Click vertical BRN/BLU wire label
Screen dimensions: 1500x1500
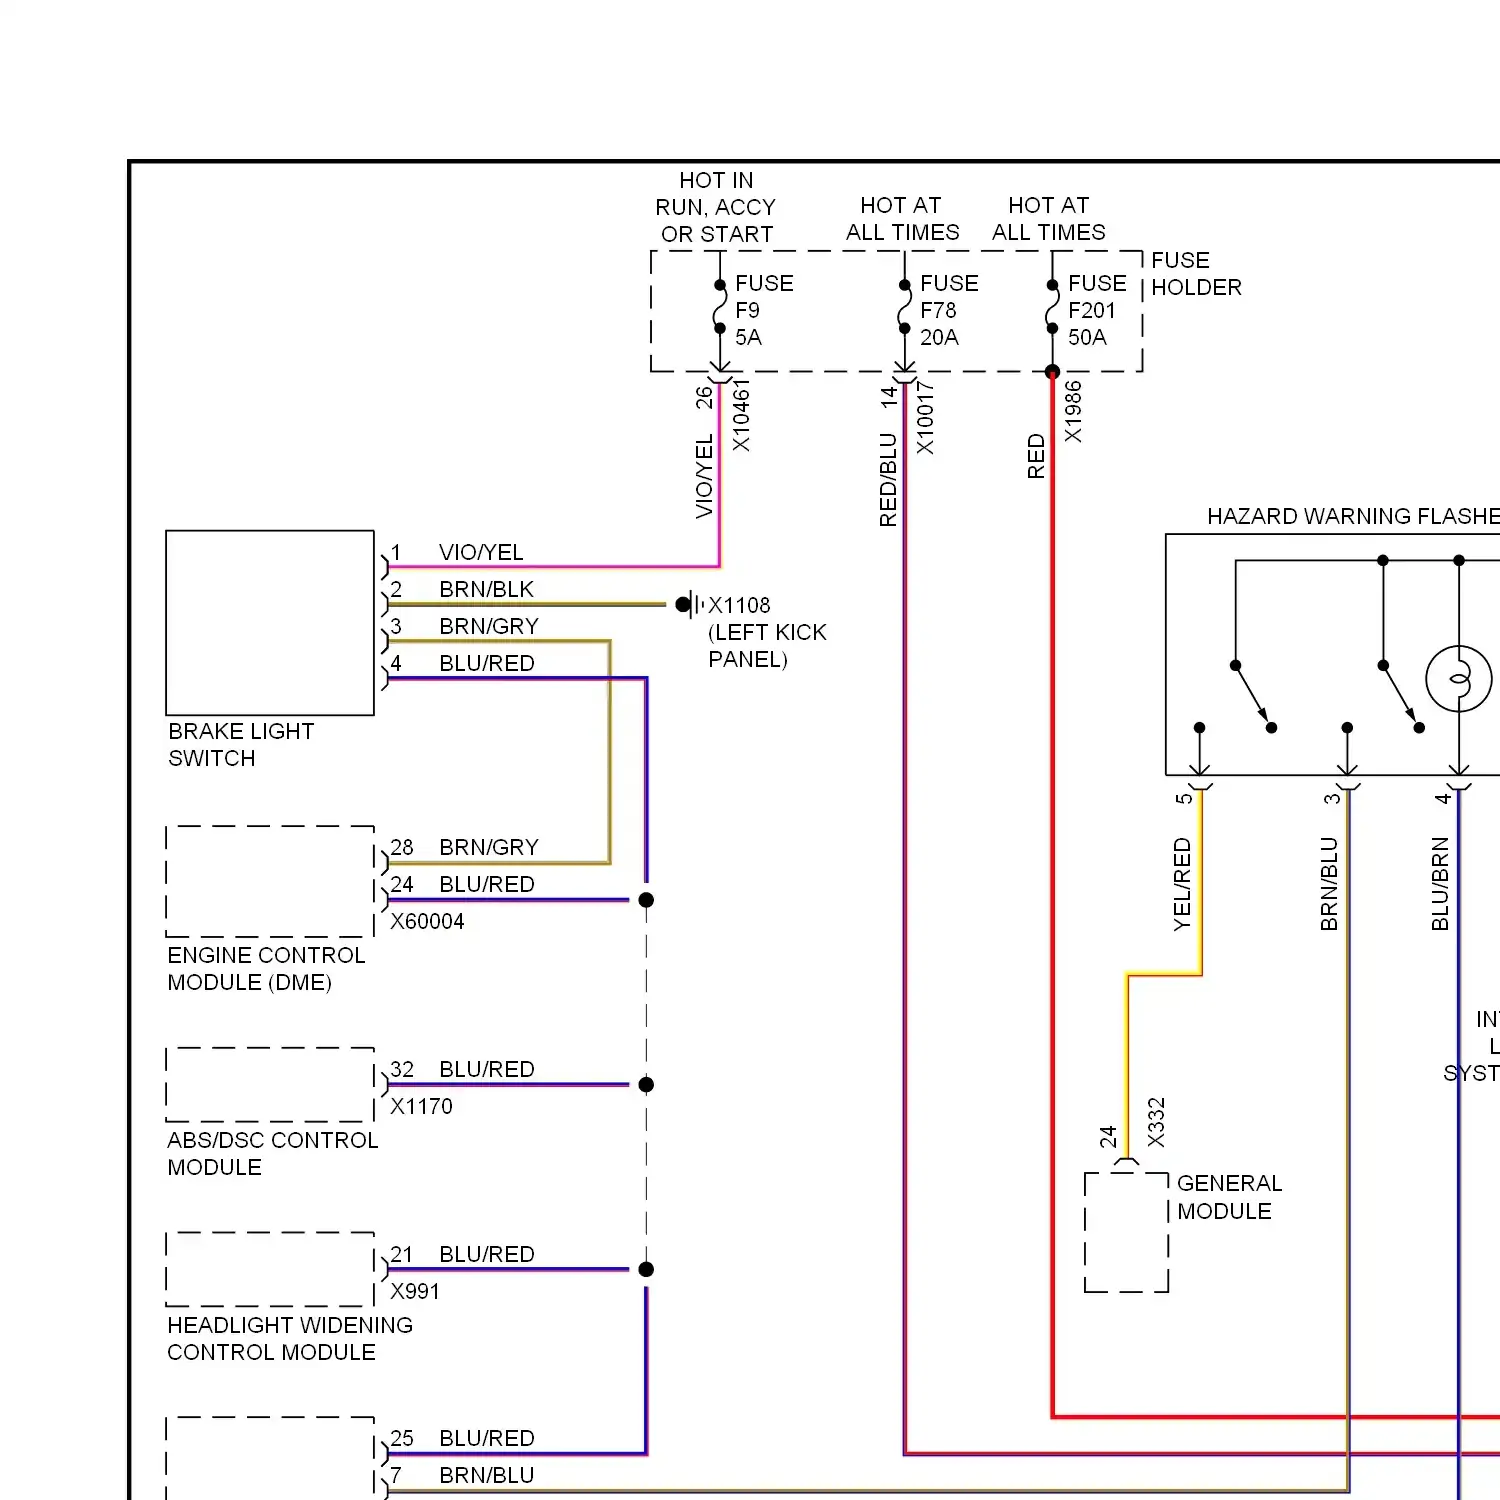(1329, 884)
